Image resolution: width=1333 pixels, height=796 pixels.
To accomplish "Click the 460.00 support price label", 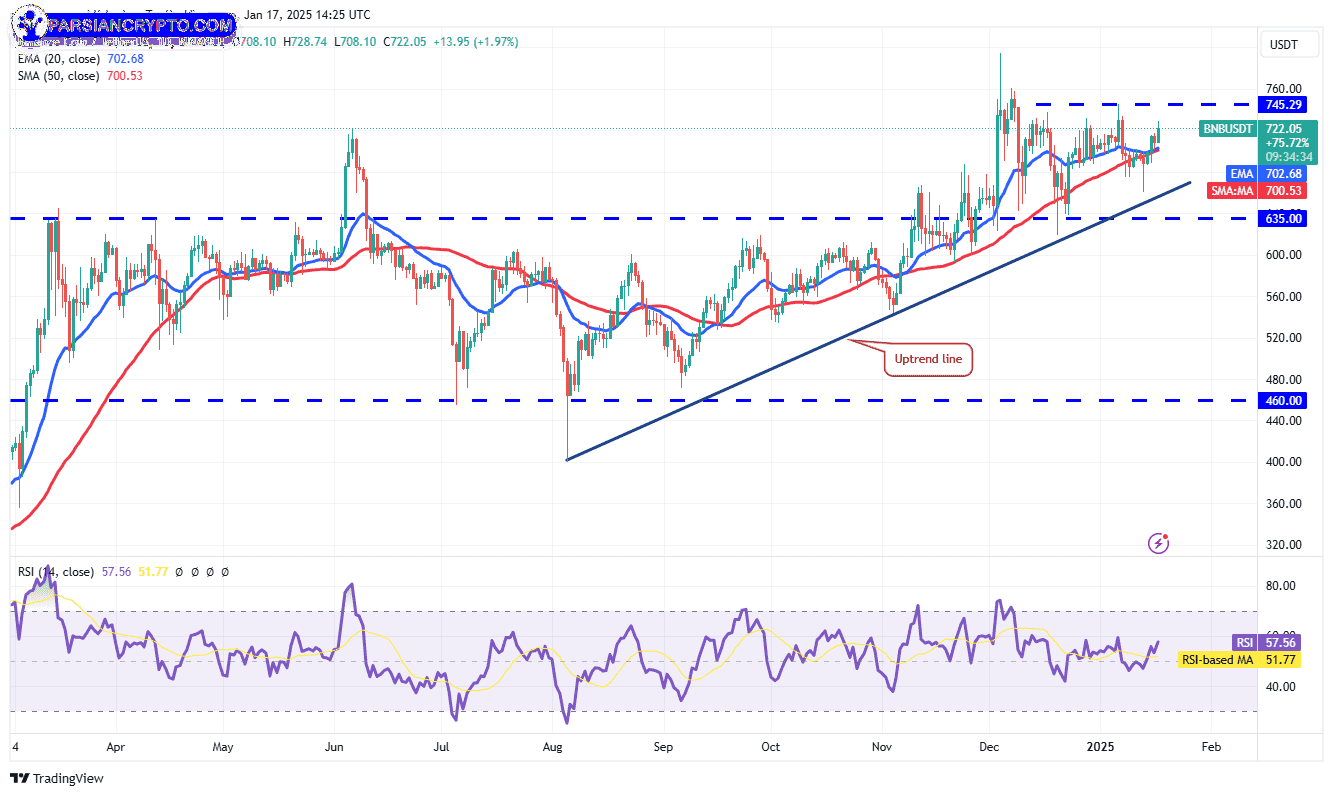I will coord(1283,400).
